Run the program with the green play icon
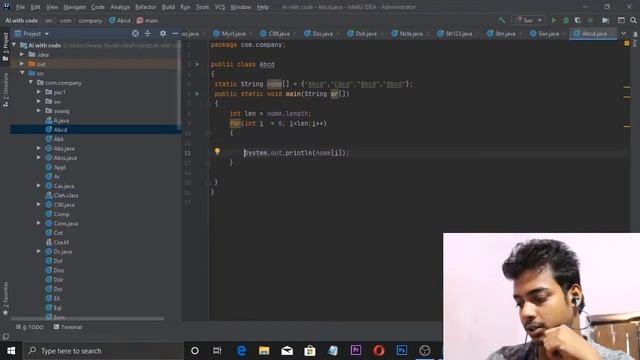 pos(553,20)
